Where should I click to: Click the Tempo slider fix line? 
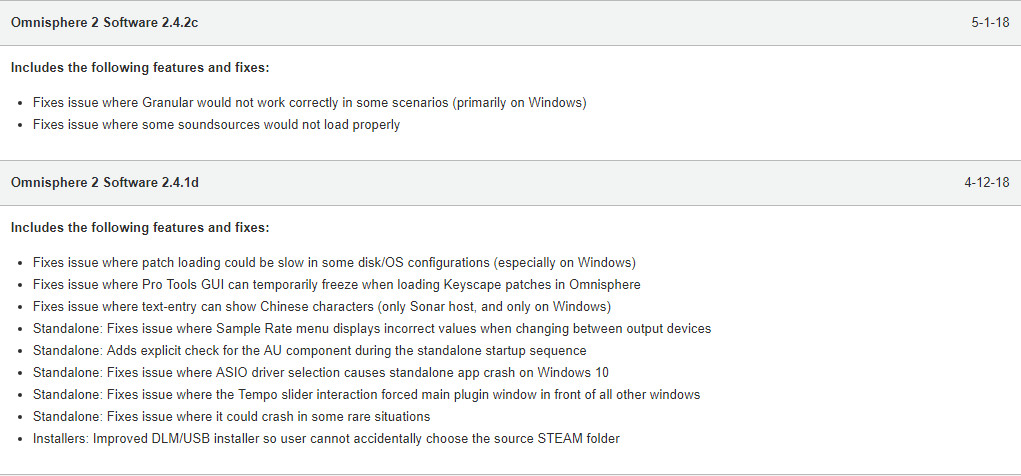[x=366, y=394]
